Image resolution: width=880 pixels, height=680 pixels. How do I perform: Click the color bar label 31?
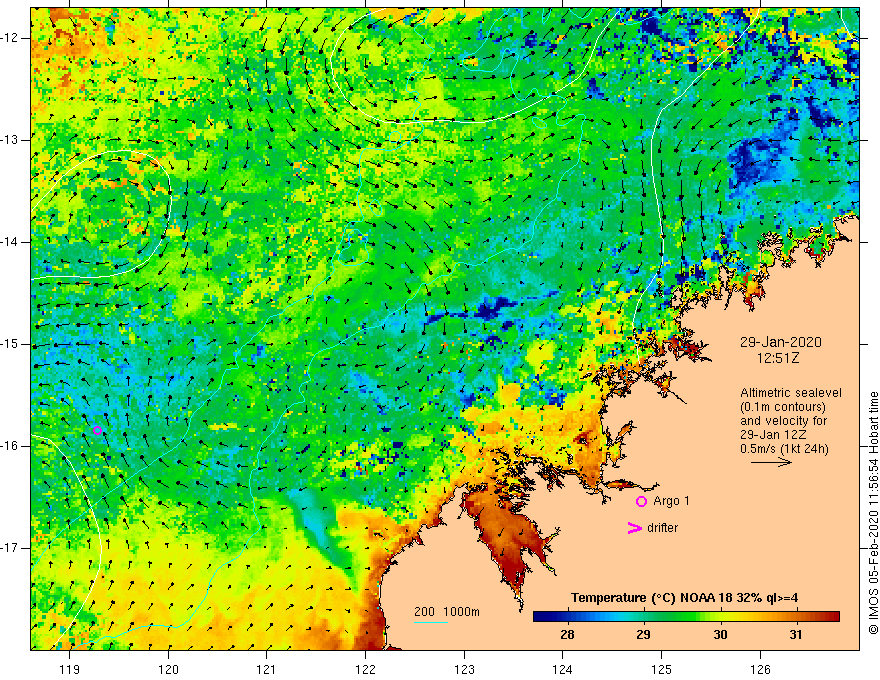coord(796,635)
